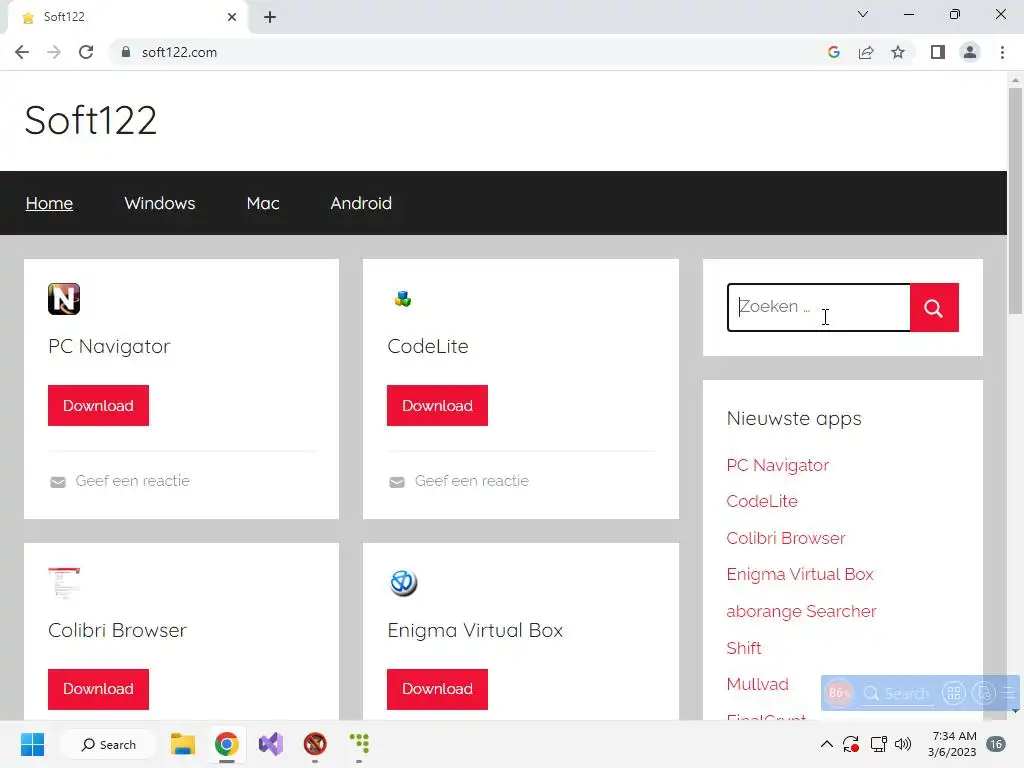Click the volume speaker tray icon

tap(903, 744)
